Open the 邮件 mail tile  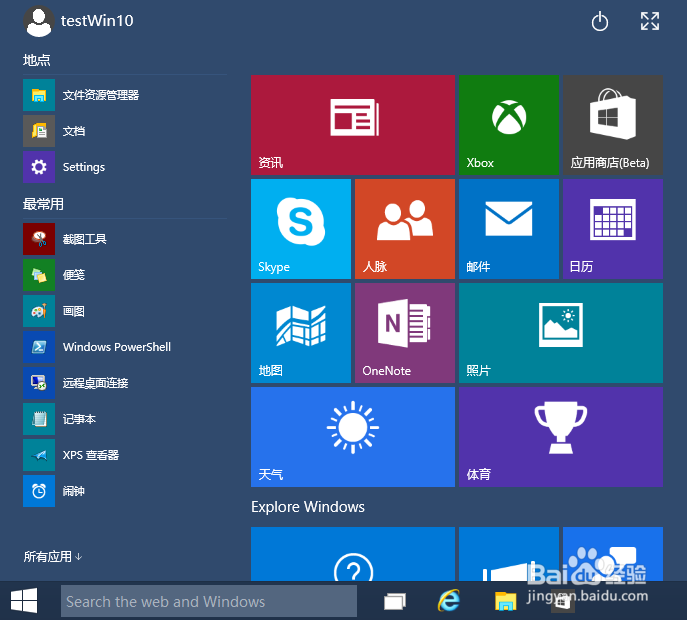(509, 229)
